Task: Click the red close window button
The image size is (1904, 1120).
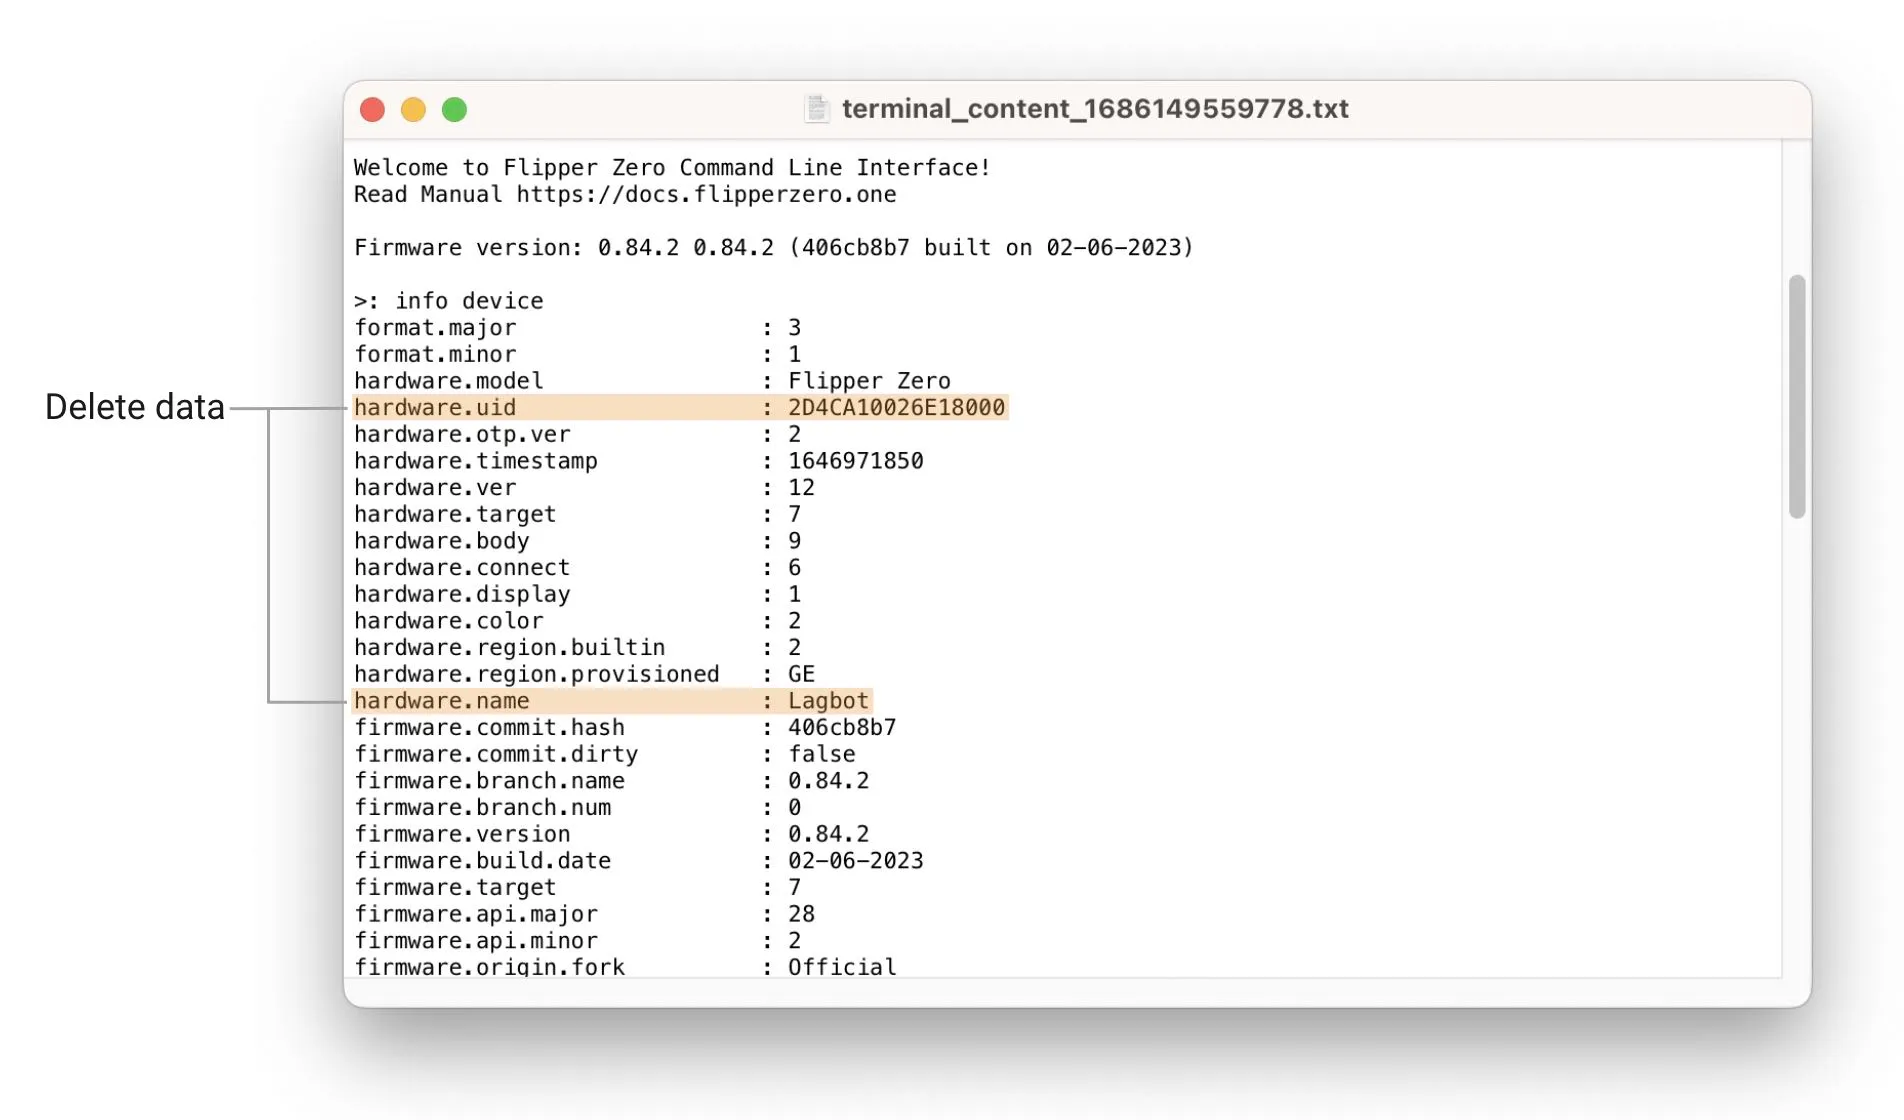Action: coord(373,109)
